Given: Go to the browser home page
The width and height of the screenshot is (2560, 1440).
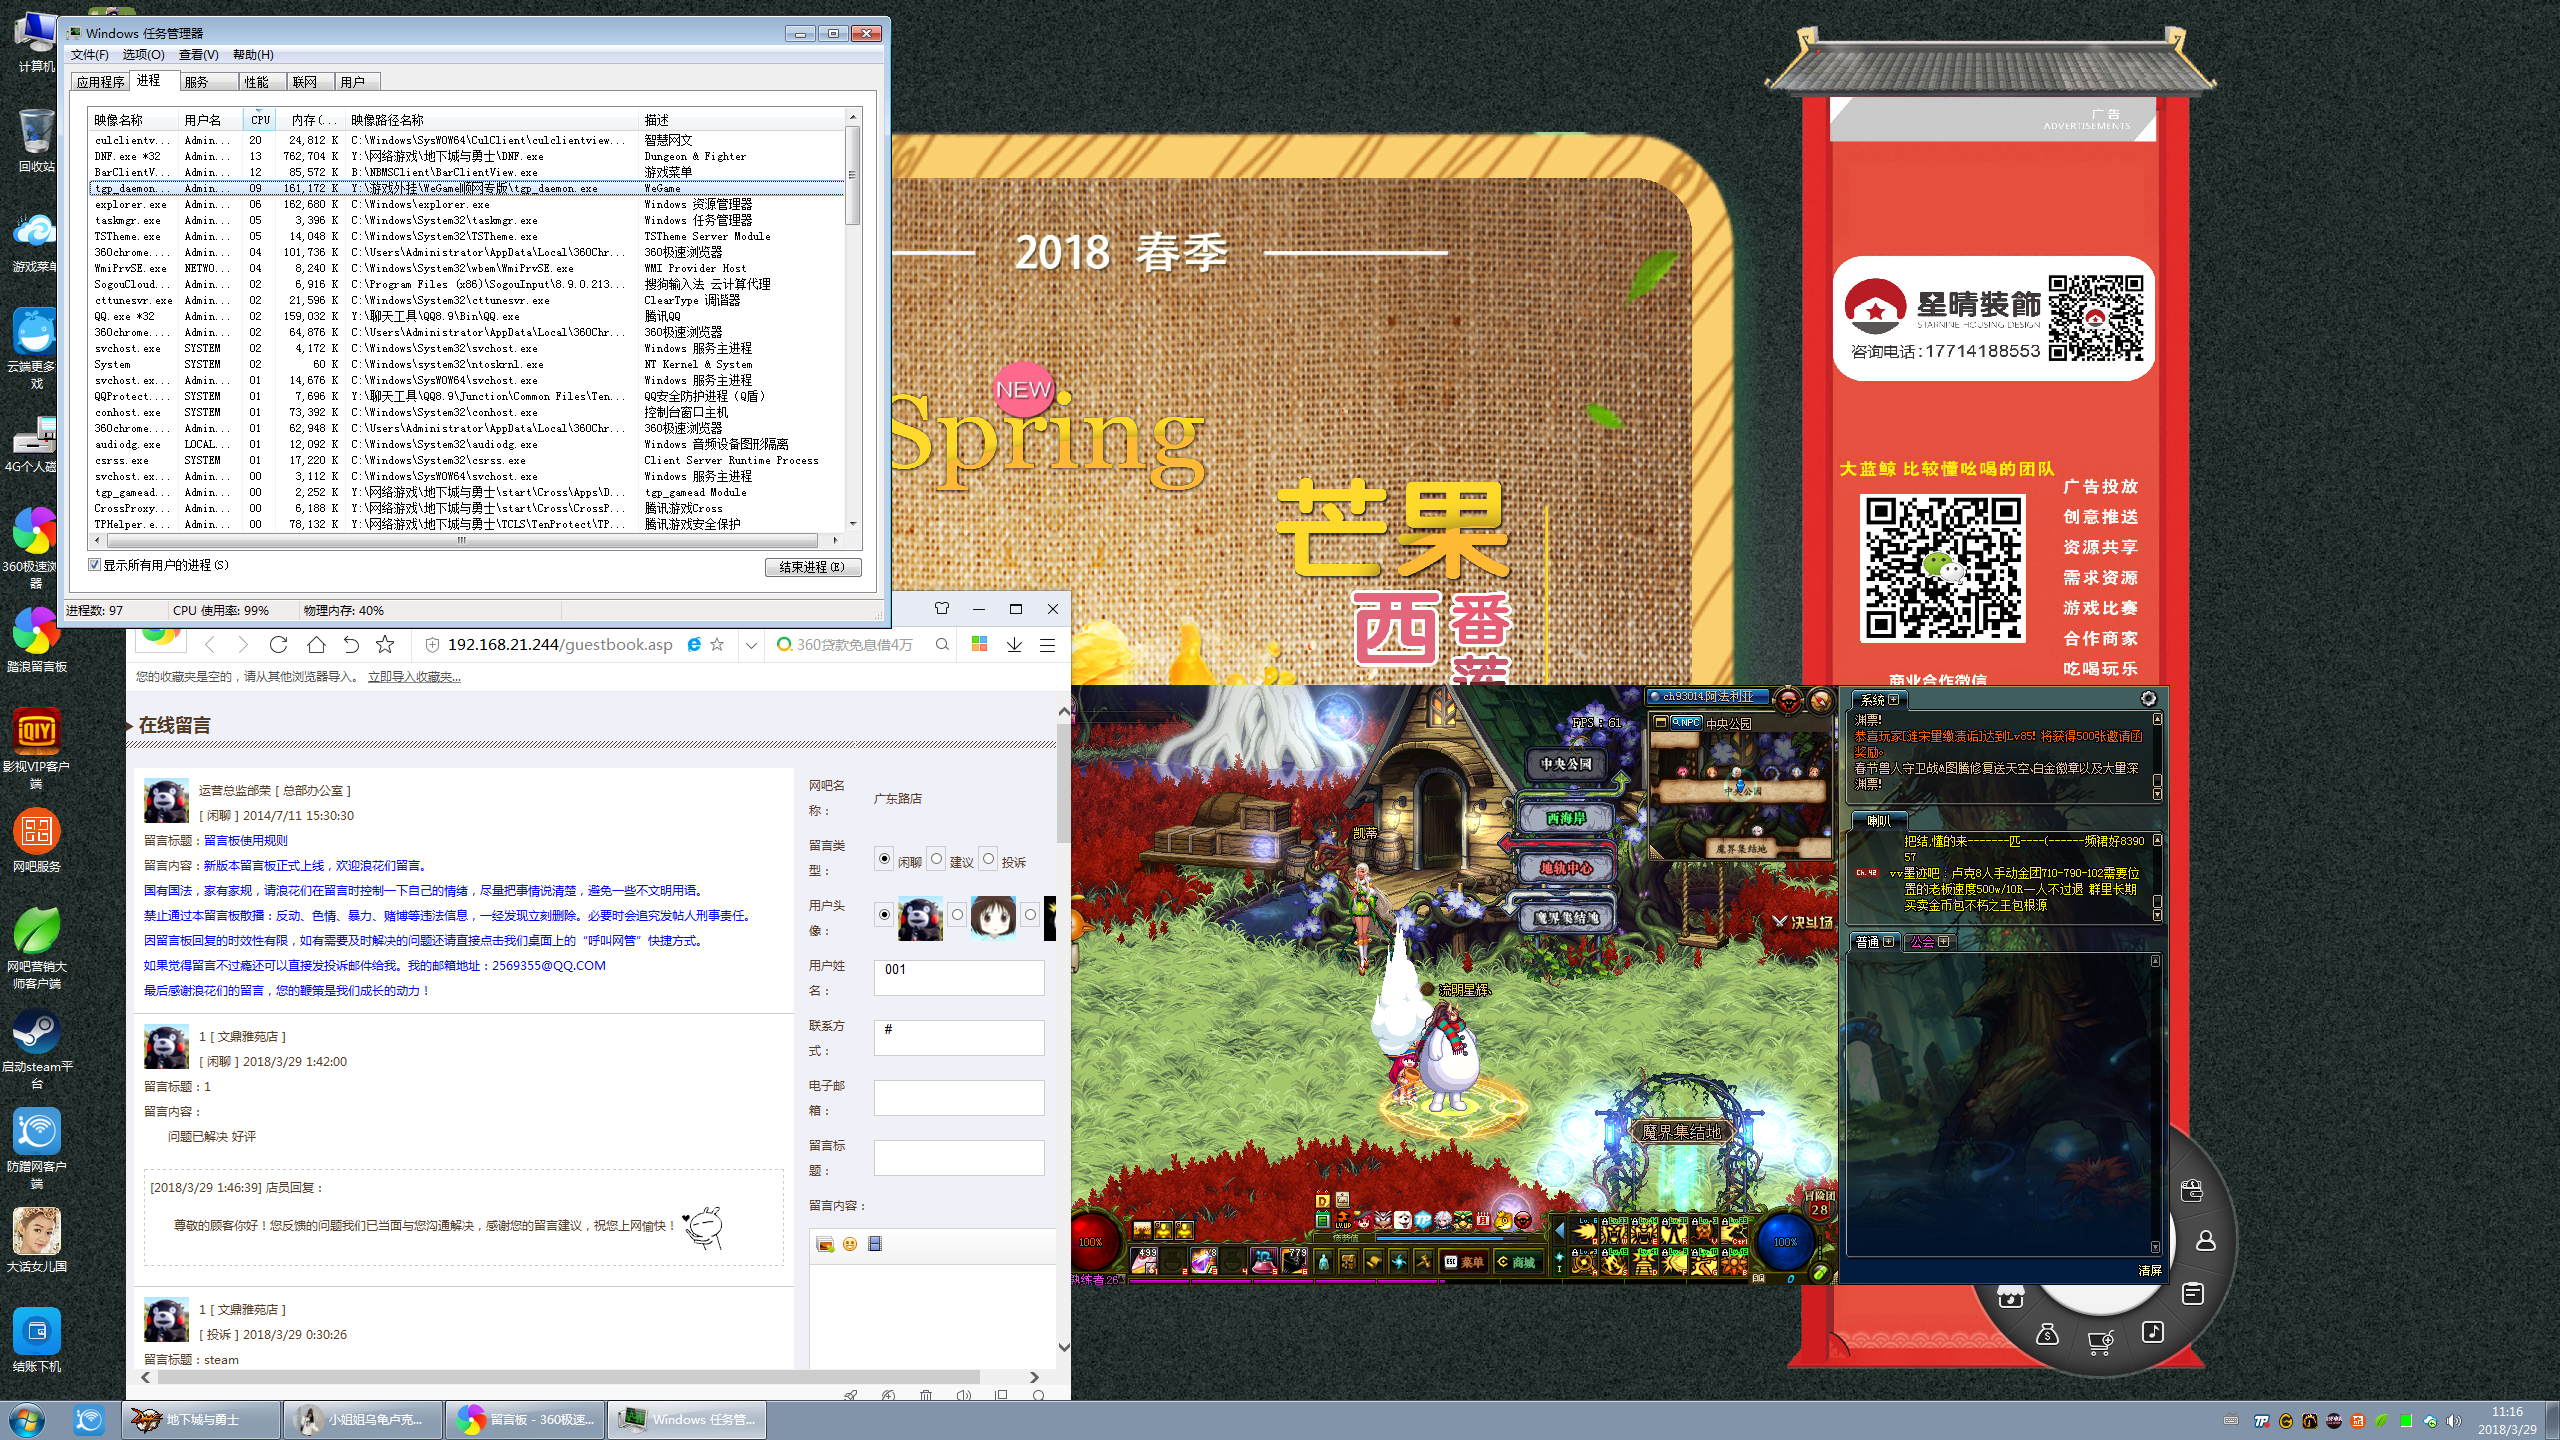Looking at the screenshot, I should tap(316, 645).
